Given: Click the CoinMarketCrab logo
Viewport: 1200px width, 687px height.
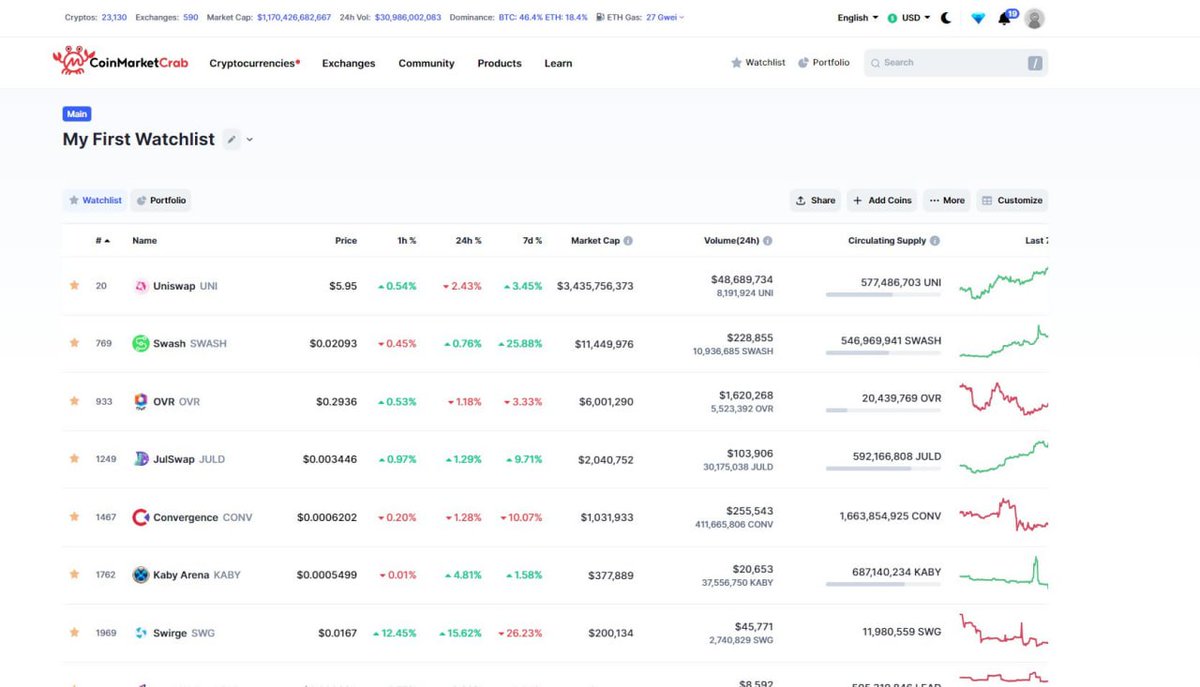Looking at the screenshot, I should [120, 61].
